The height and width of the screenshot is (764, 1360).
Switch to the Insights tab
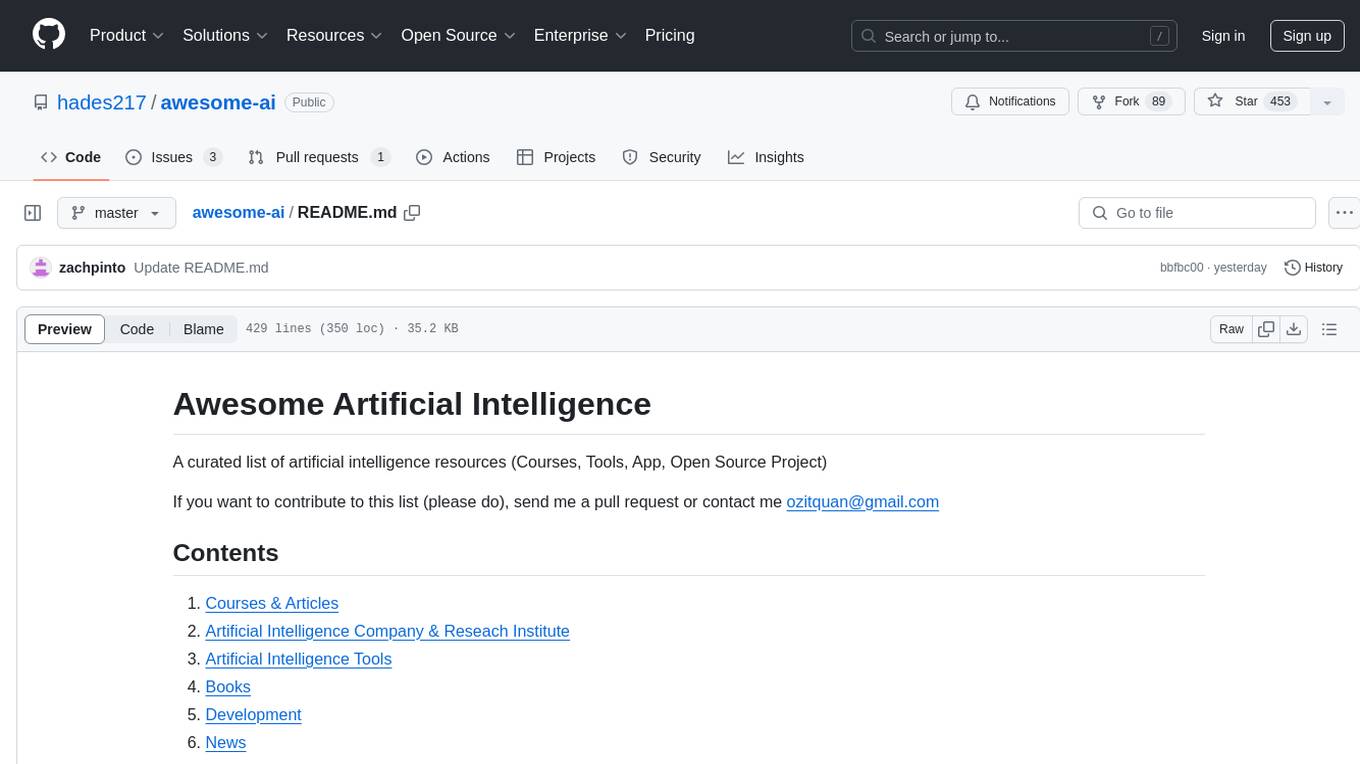click(766, 157)
